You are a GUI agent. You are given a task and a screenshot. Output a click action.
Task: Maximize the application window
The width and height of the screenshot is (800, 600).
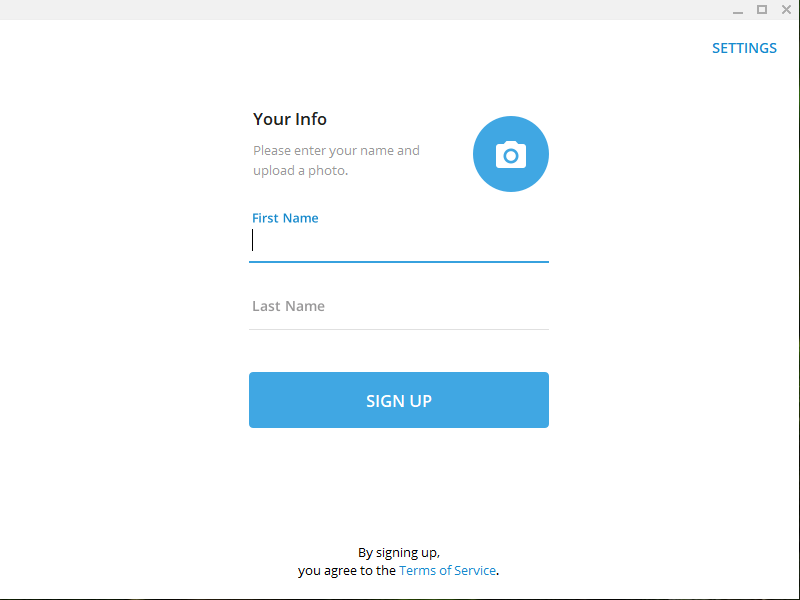[762, 10]
